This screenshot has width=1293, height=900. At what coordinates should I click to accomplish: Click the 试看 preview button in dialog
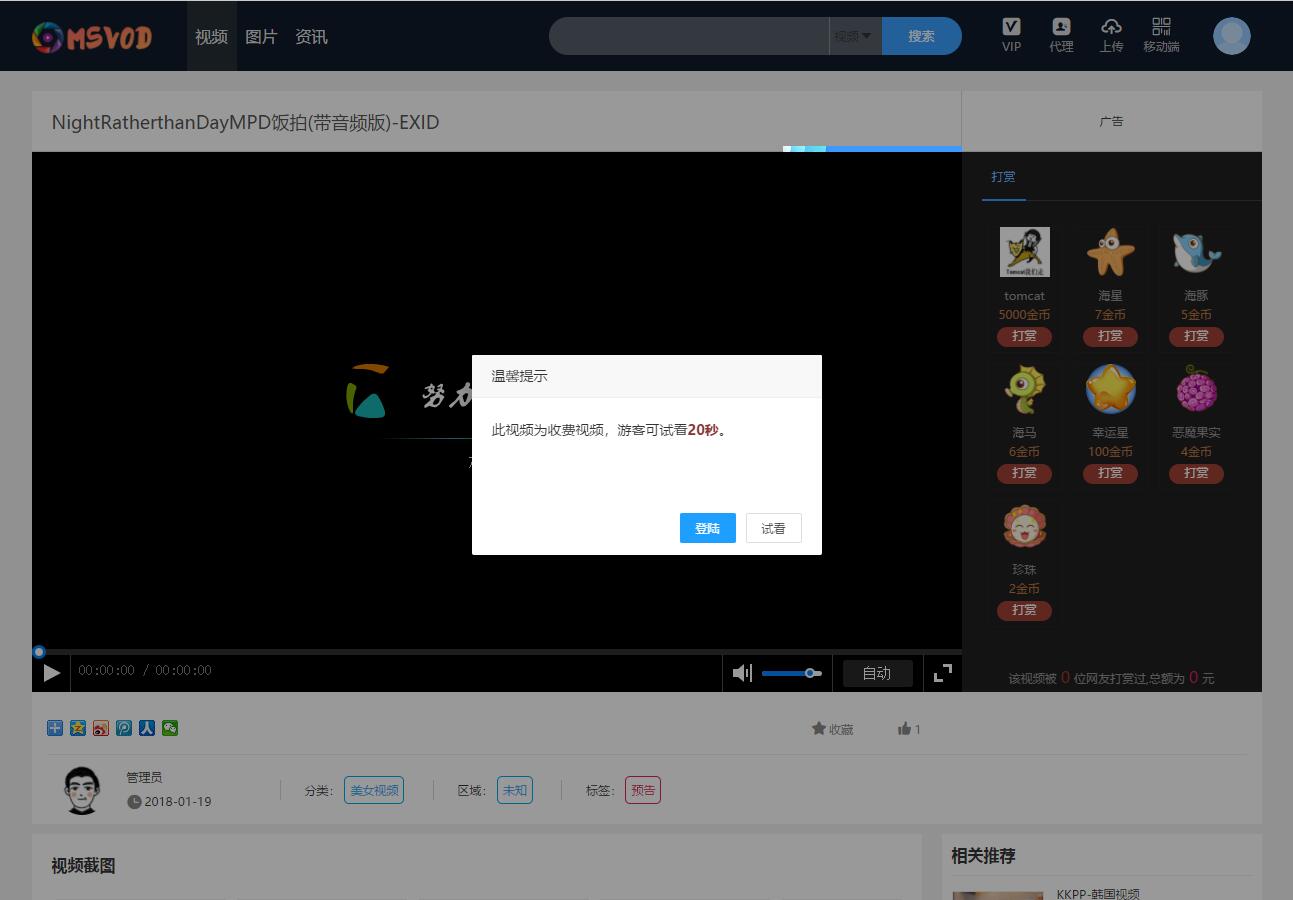tap(774, 528)
